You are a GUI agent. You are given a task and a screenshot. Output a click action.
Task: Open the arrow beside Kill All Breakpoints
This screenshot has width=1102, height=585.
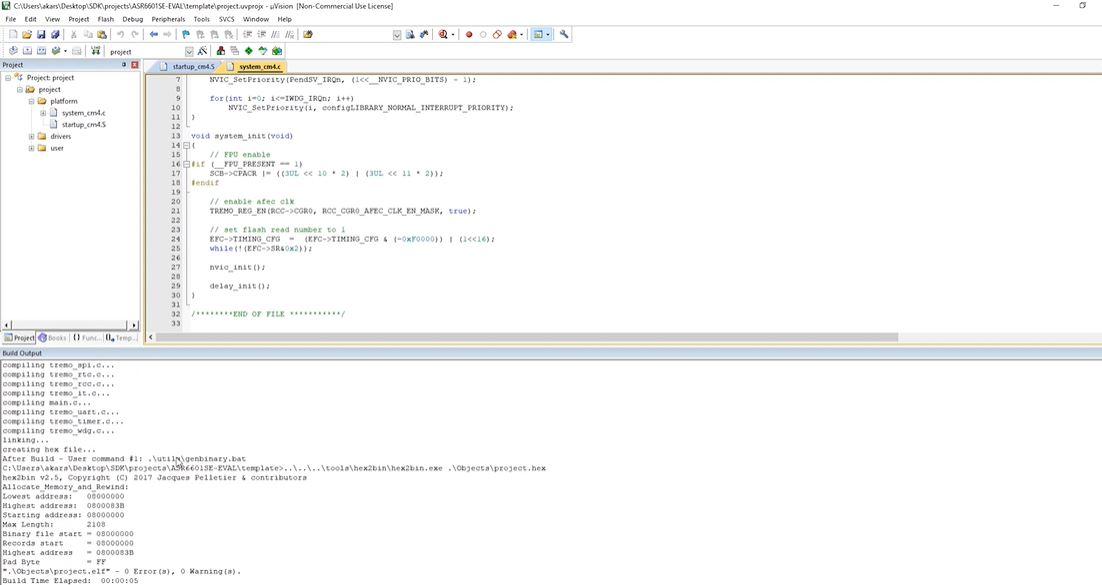(x=521, y=34)
